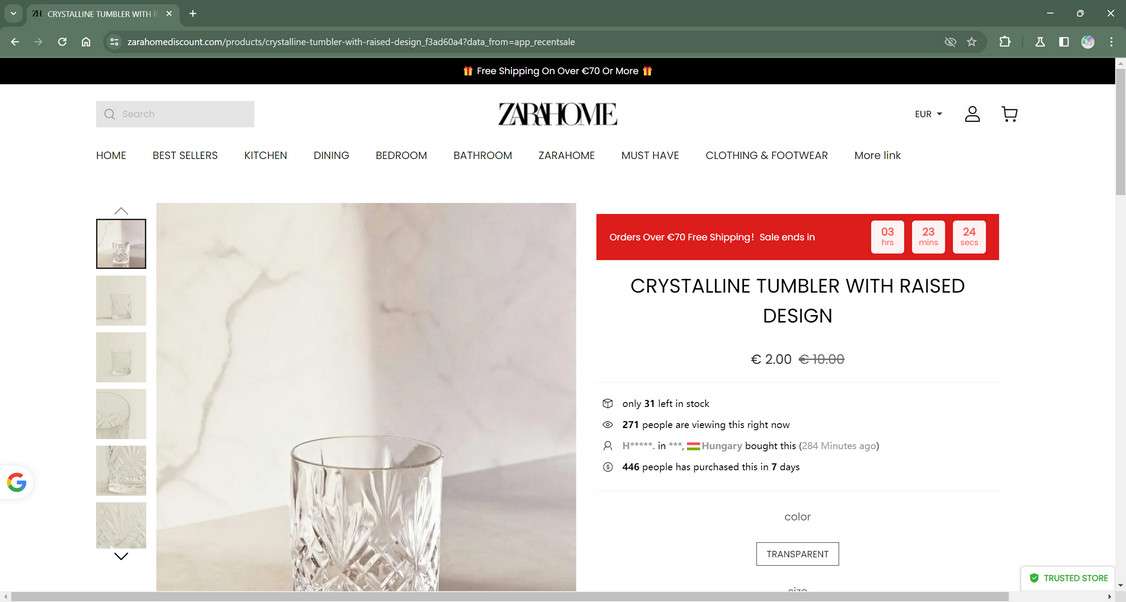Screen dimensions: 1126x602
Task: Click the TRUSTED STORE badge
Action: (x=1069, y=578)
